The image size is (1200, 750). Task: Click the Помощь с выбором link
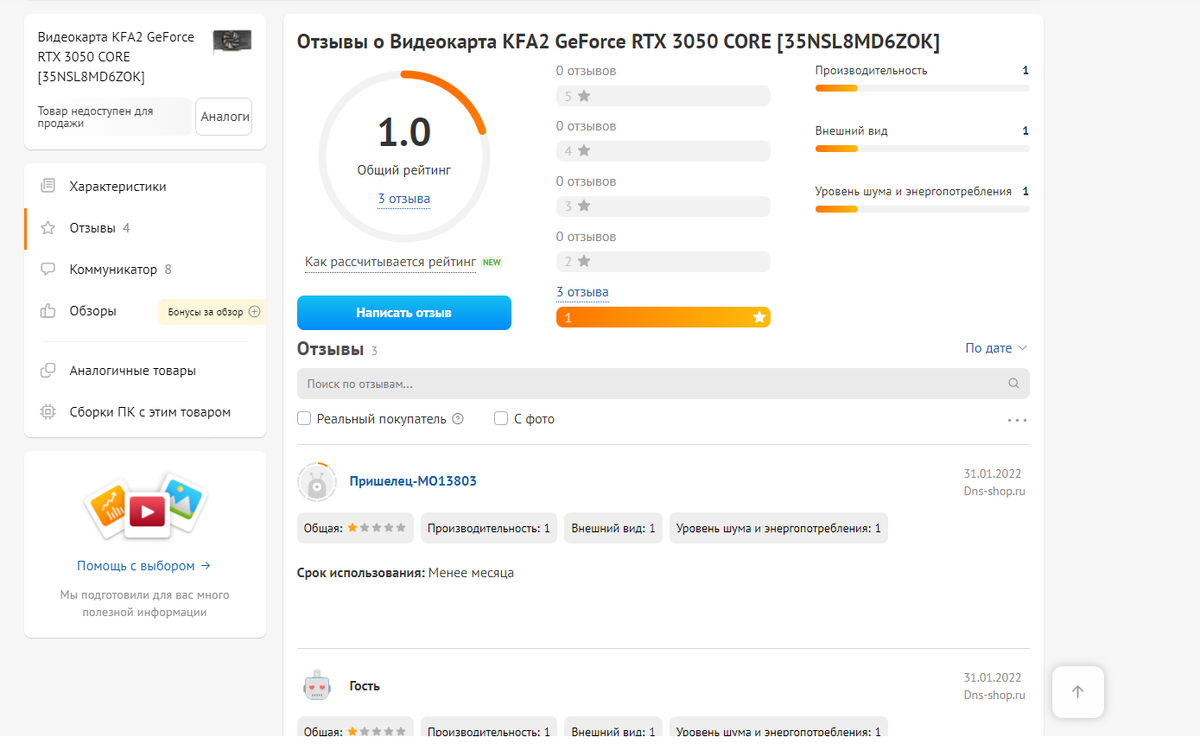click(x=144, y=566)
